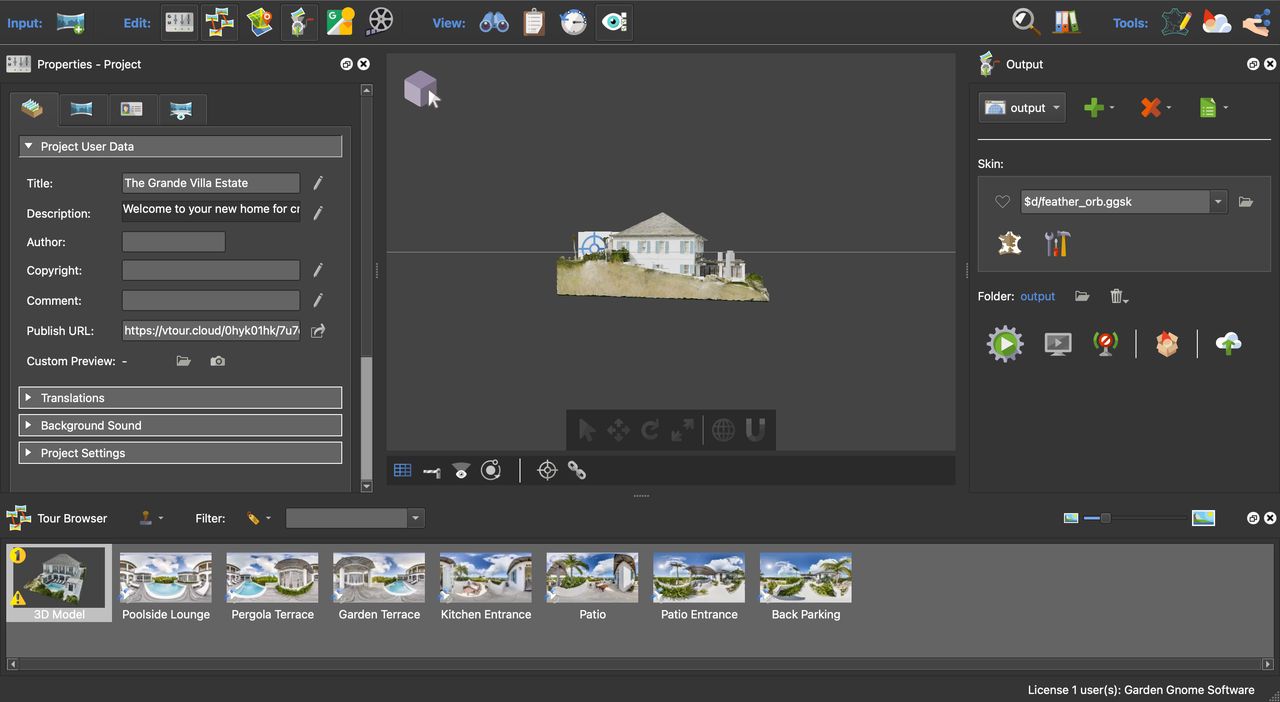The image size is (1280, 702).
Task: Click the Author input field
Action: (x=173, y=242)
